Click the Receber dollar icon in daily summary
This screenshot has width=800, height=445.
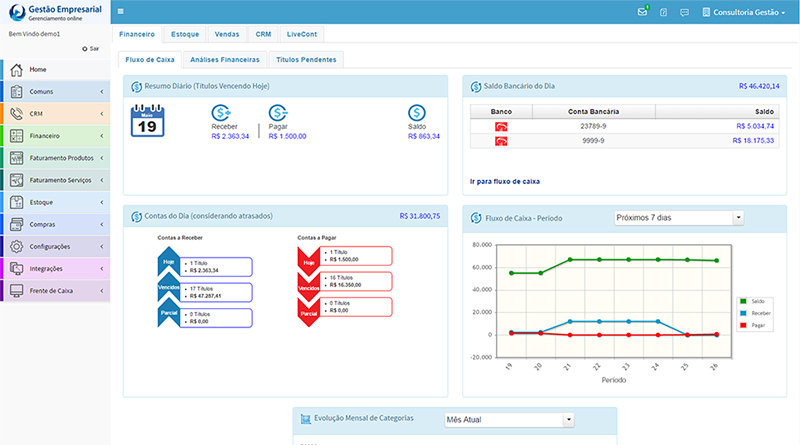tap(221, 113)
